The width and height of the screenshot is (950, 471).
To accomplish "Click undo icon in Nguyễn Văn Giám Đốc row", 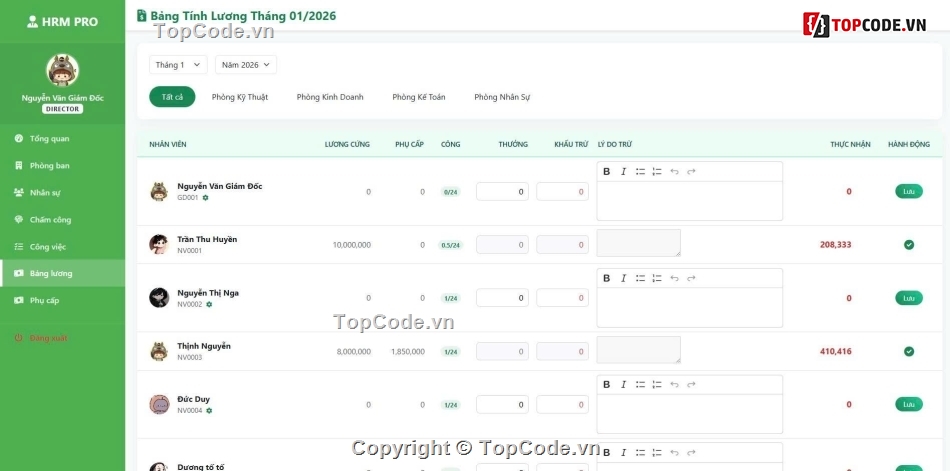I will click(x=674, y=172).
